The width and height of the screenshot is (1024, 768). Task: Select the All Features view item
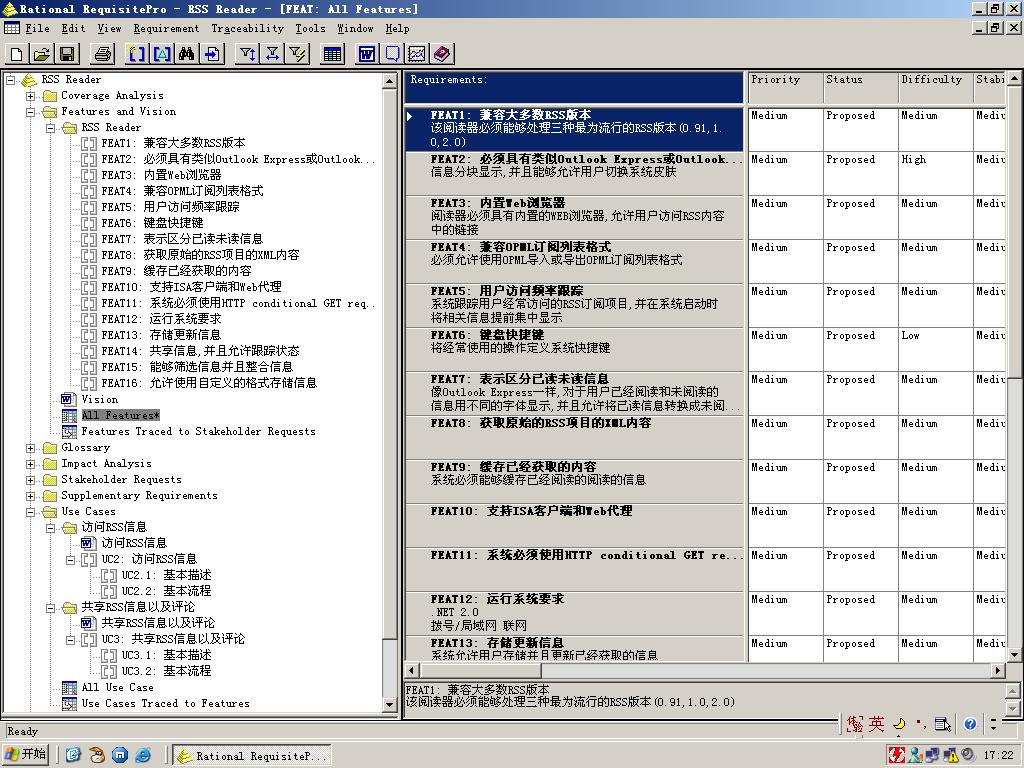click(x=120, y=415)
